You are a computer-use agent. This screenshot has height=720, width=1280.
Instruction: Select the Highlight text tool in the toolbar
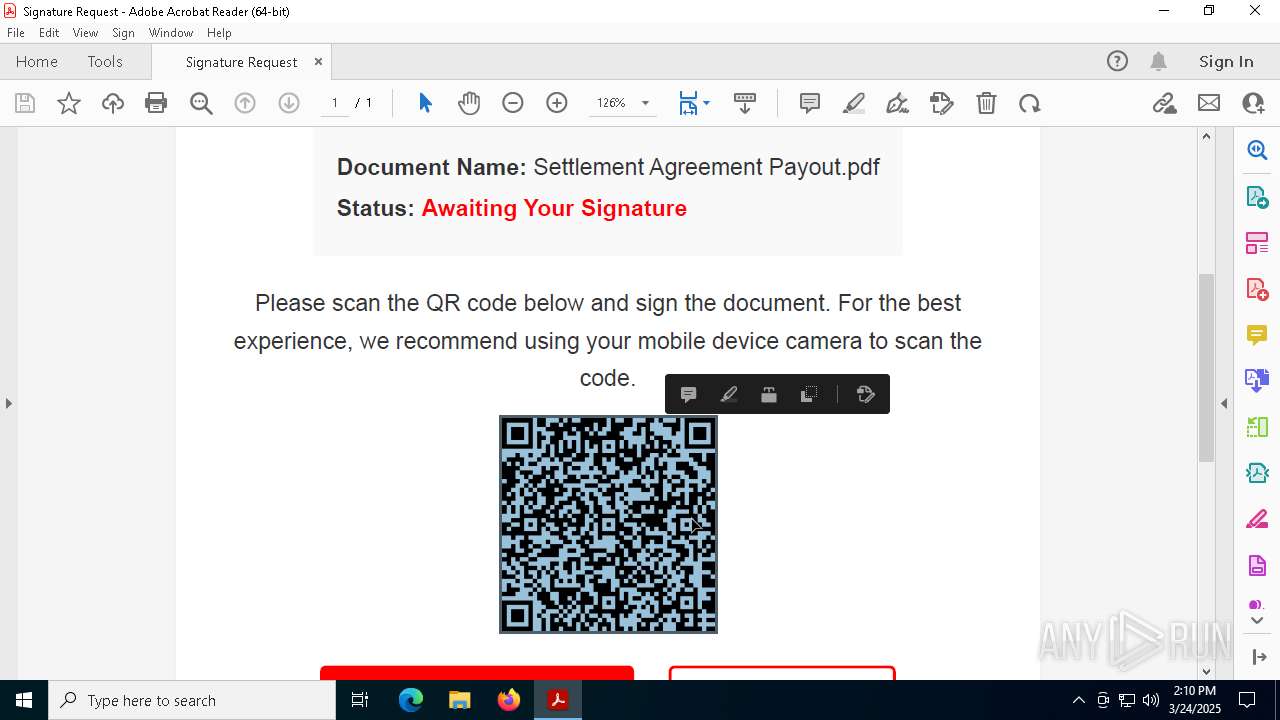[854, 103]
